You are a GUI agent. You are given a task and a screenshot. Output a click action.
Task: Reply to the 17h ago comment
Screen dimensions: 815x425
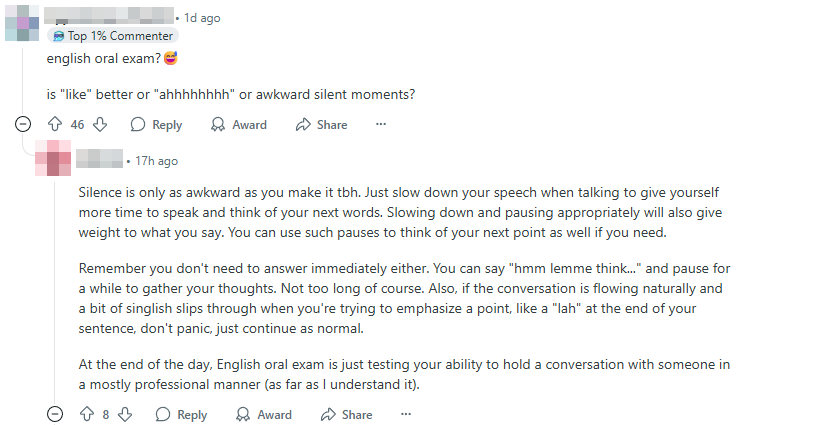pyautogui.click(x=181, y=415)
